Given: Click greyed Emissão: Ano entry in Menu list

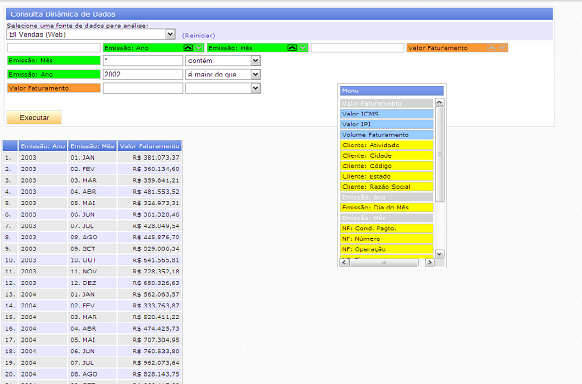Looking at the screenshot, I should pyautogui.click(x=386, y=197).
